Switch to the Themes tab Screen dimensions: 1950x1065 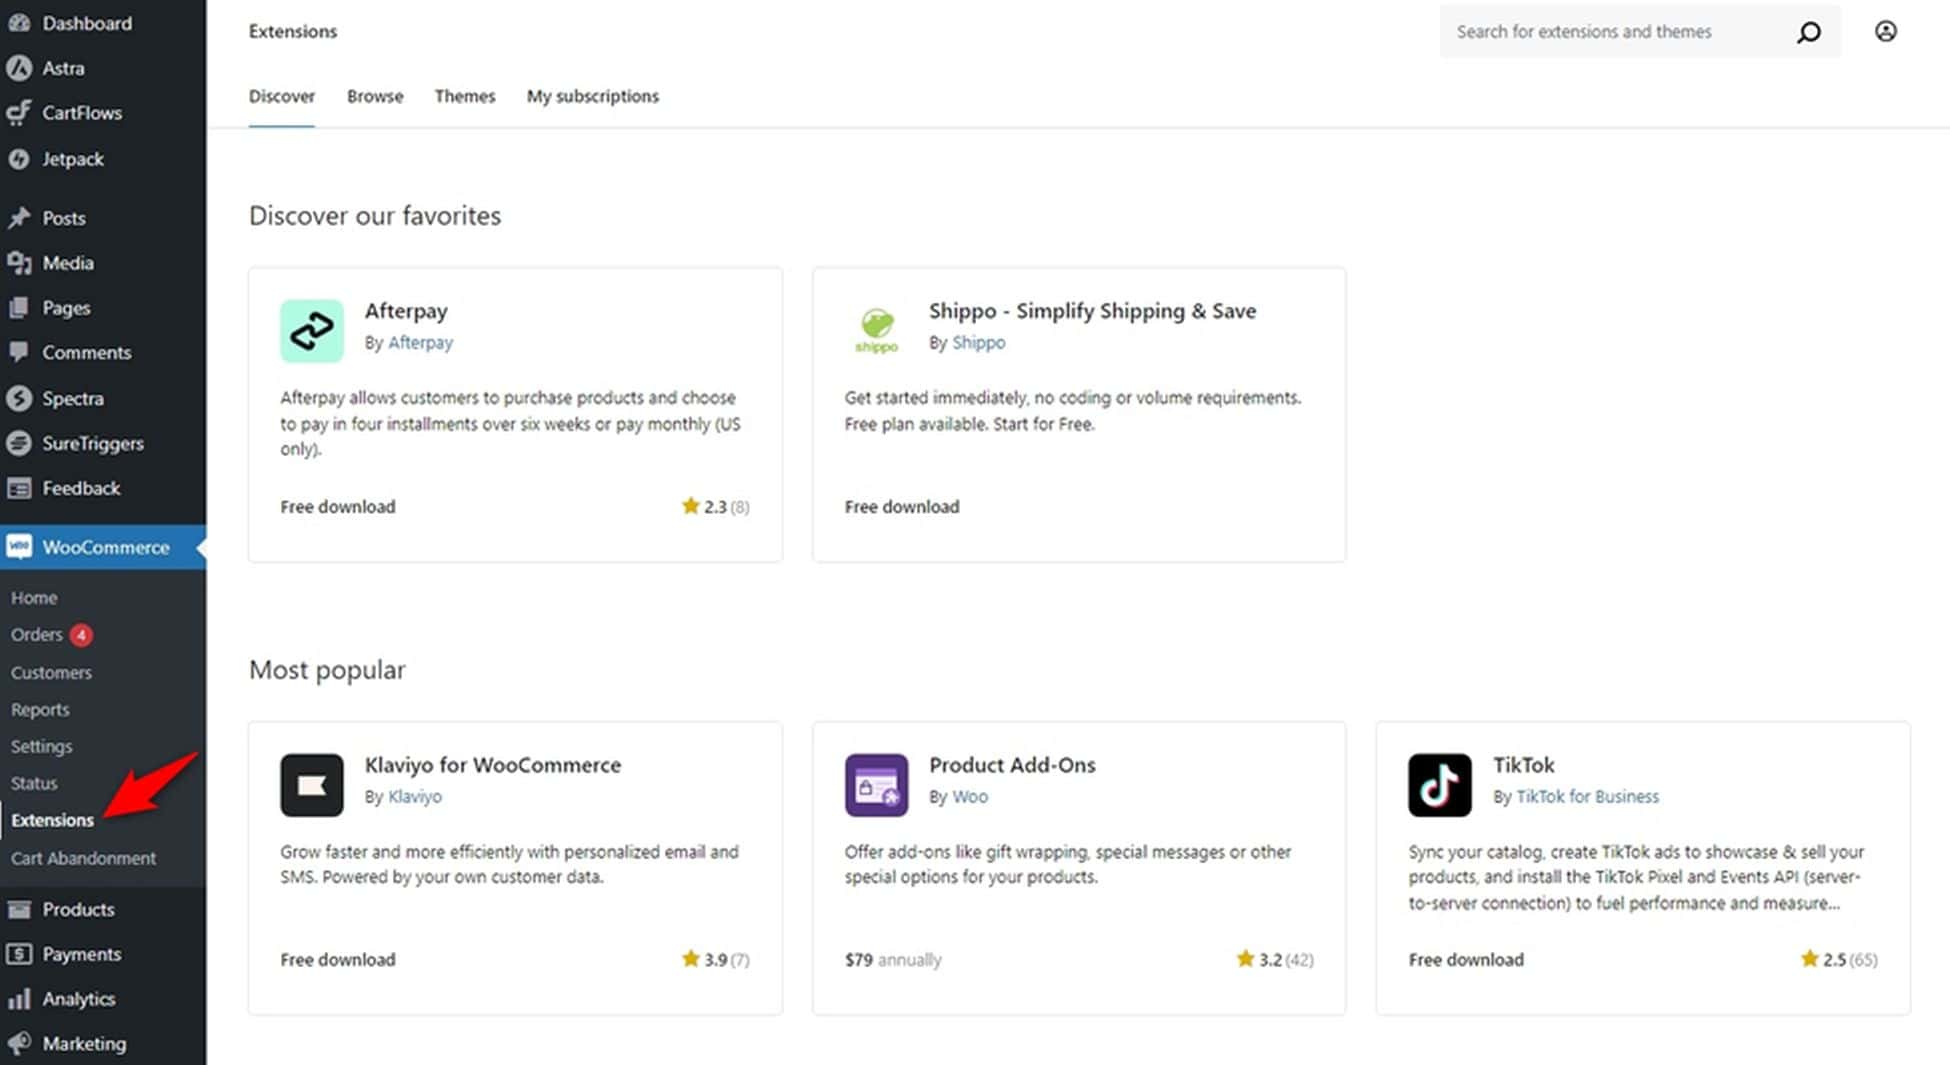[465, 96]
